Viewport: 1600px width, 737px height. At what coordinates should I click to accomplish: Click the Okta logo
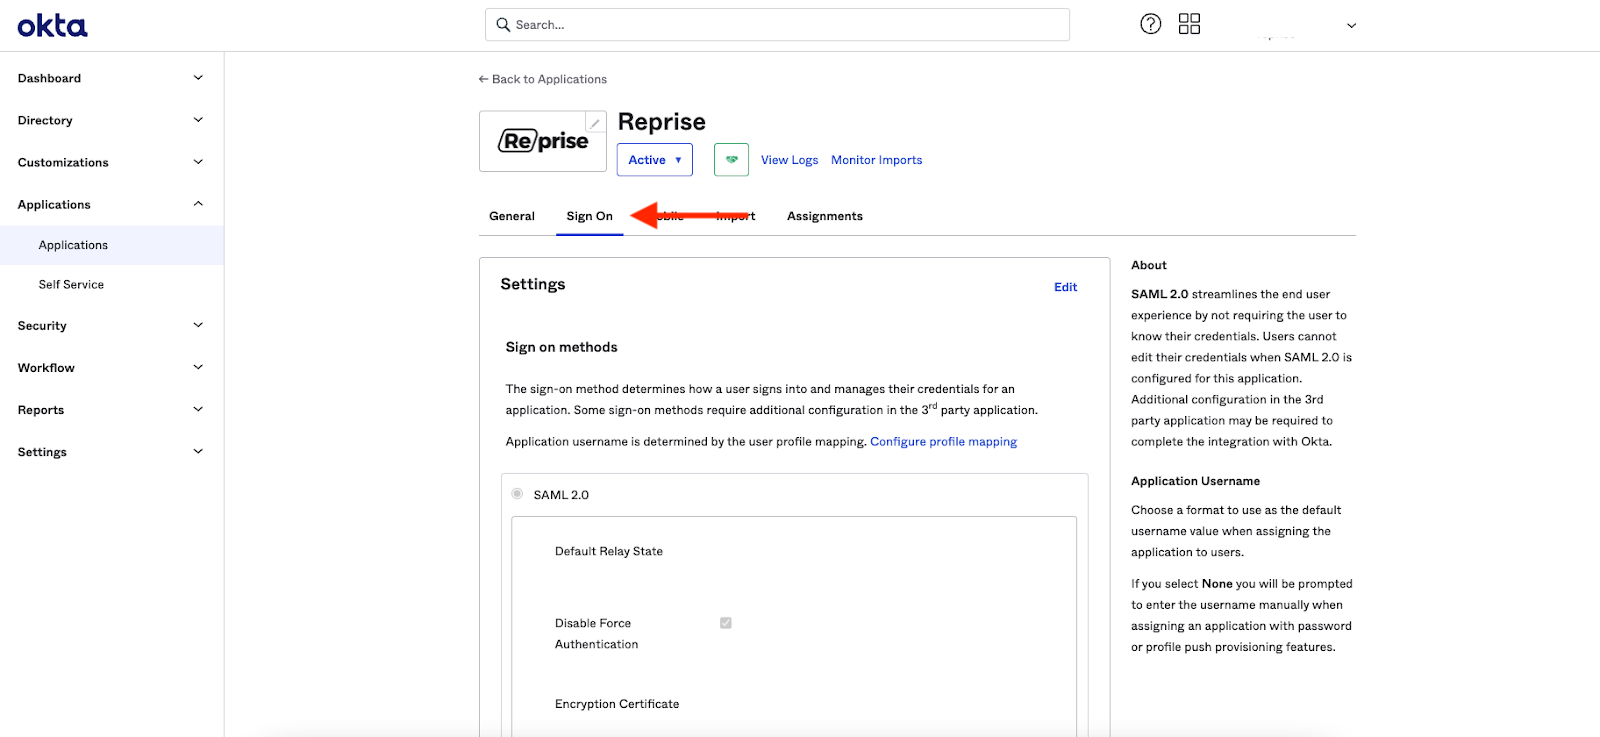(52, 25)
